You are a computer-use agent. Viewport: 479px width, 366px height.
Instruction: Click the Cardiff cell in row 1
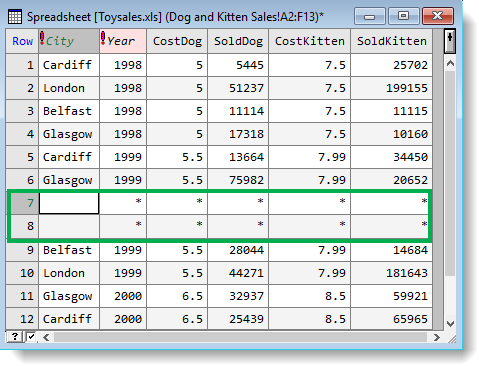pos(69,65)
